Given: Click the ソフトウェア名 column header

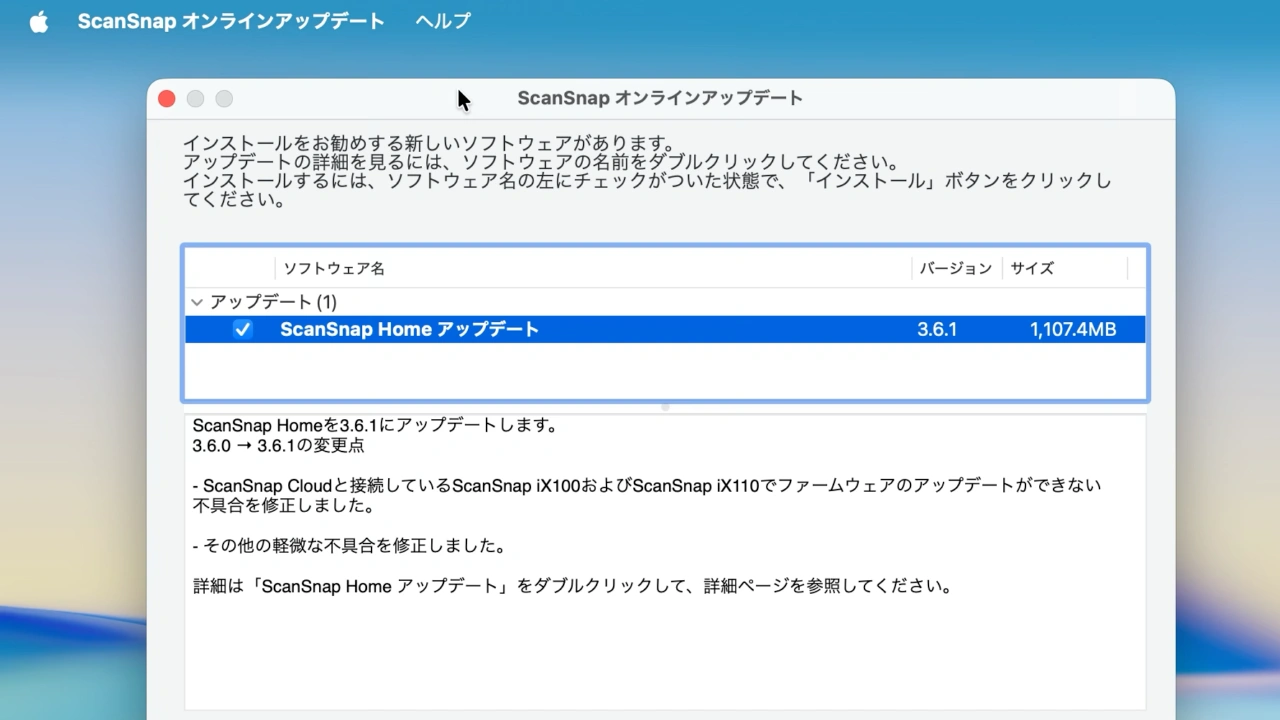Looking at the screenshot, I should (x=333, y=268).
